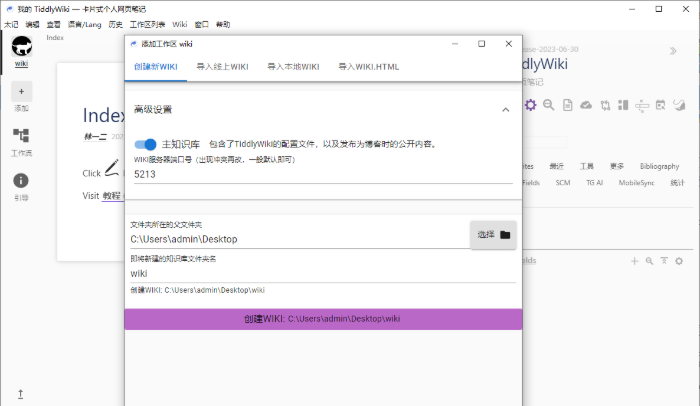Open the 编辑 menu in menu bar
This screenshot has width=700, height=406.
[x=32, y=25]
